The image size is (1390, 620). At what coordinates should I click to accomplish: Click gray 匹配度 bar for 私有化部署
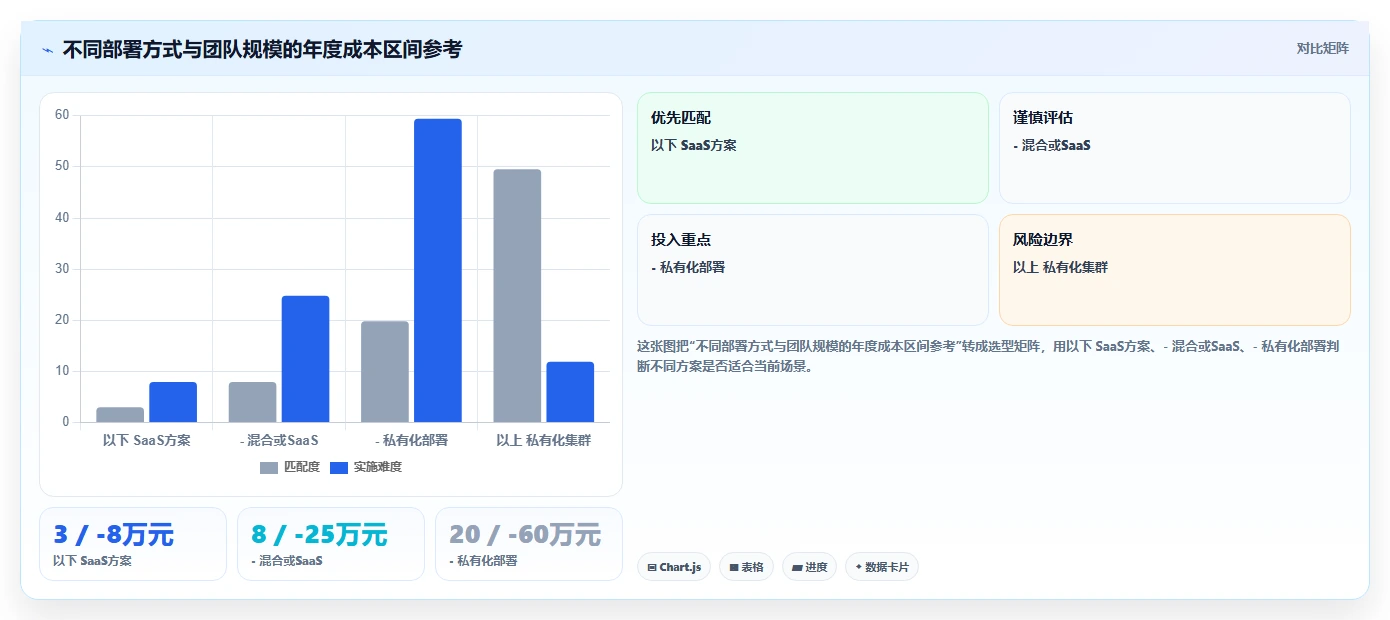(385, 371)
